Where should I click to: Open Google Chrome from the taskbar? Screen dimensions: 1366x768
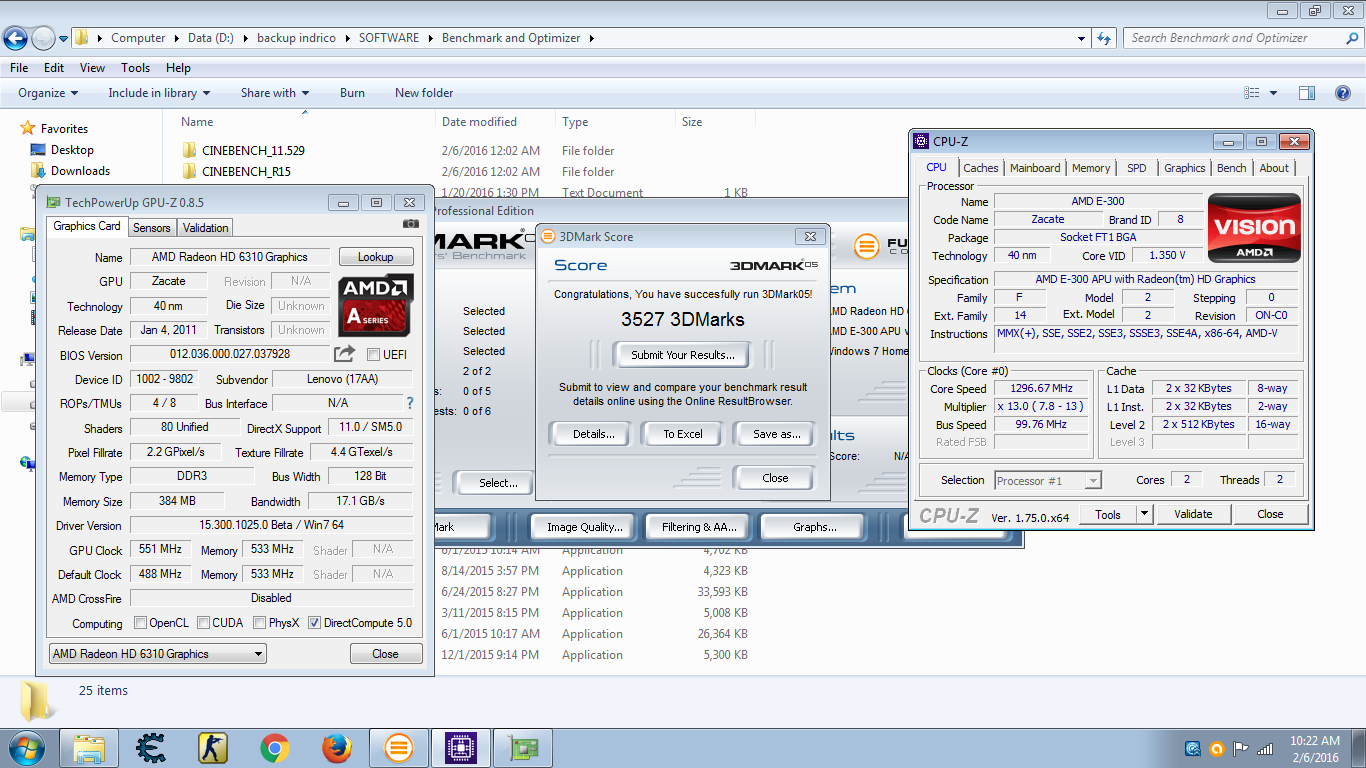coord(275,748)
